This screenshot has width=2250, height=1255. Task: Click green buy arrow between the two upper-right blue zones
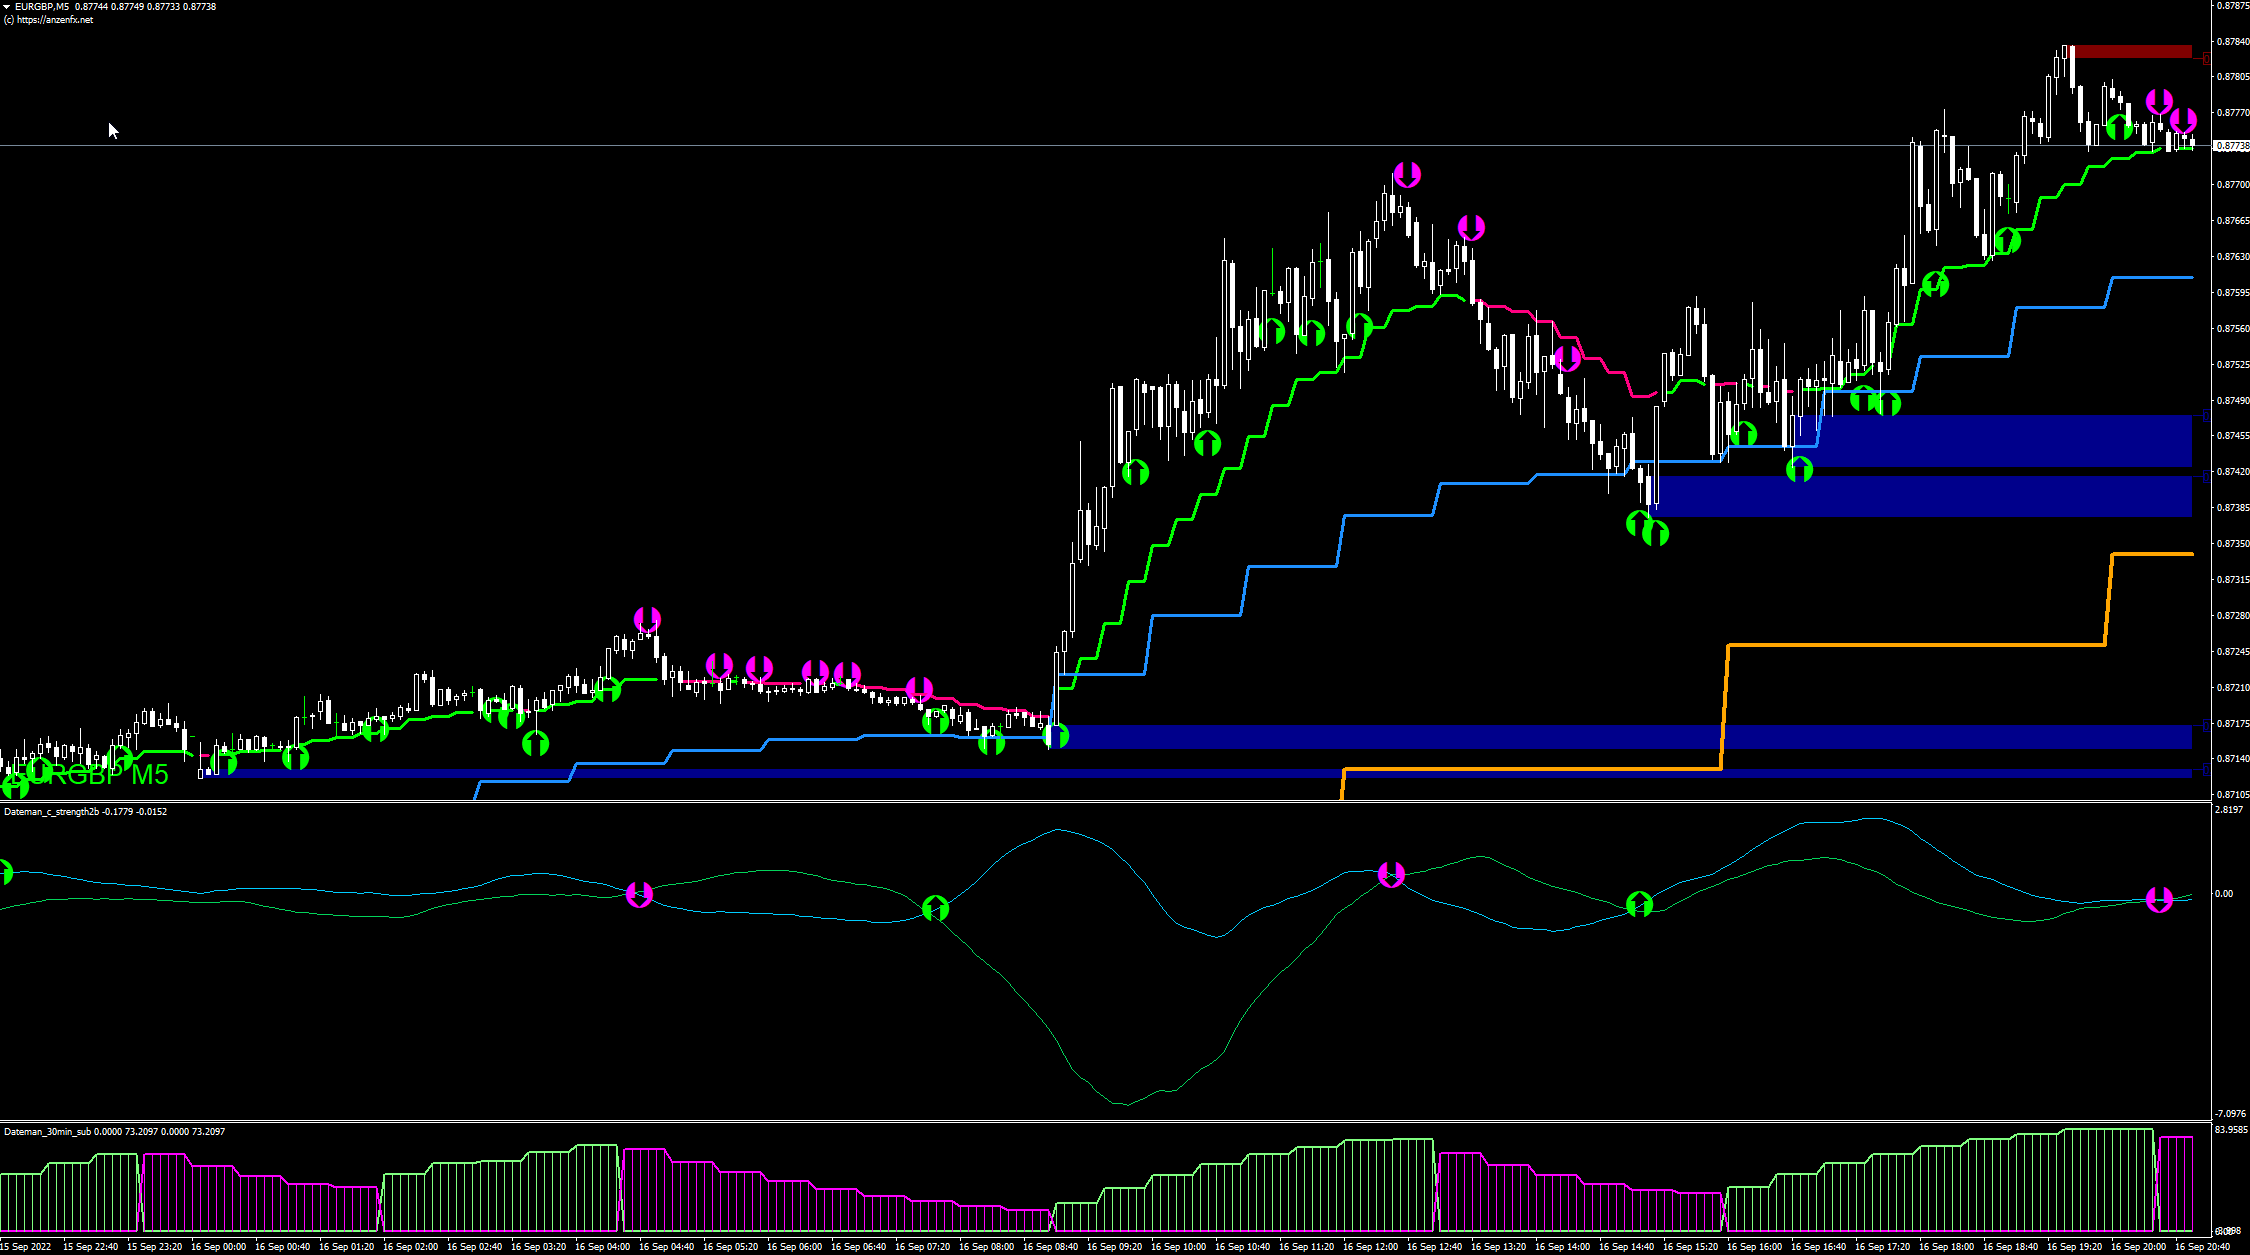1799,469
